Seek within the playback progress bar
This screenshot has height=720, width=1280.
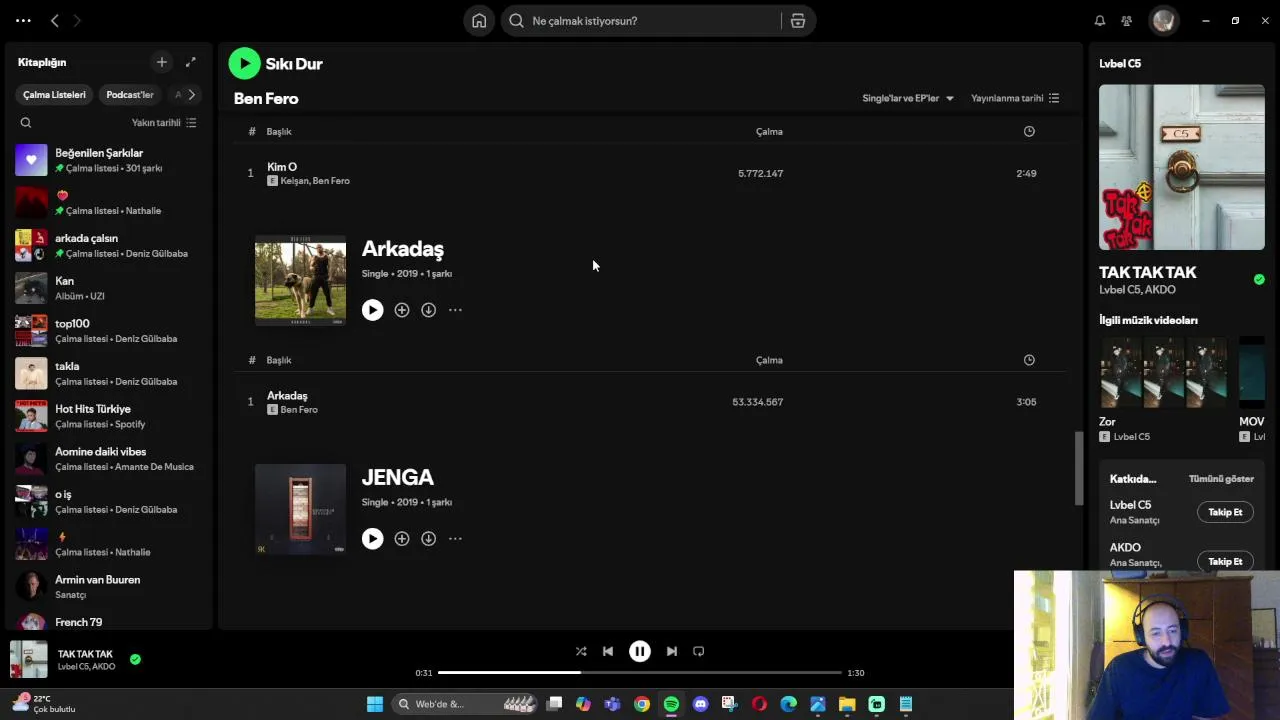click(x=640, y=673)
